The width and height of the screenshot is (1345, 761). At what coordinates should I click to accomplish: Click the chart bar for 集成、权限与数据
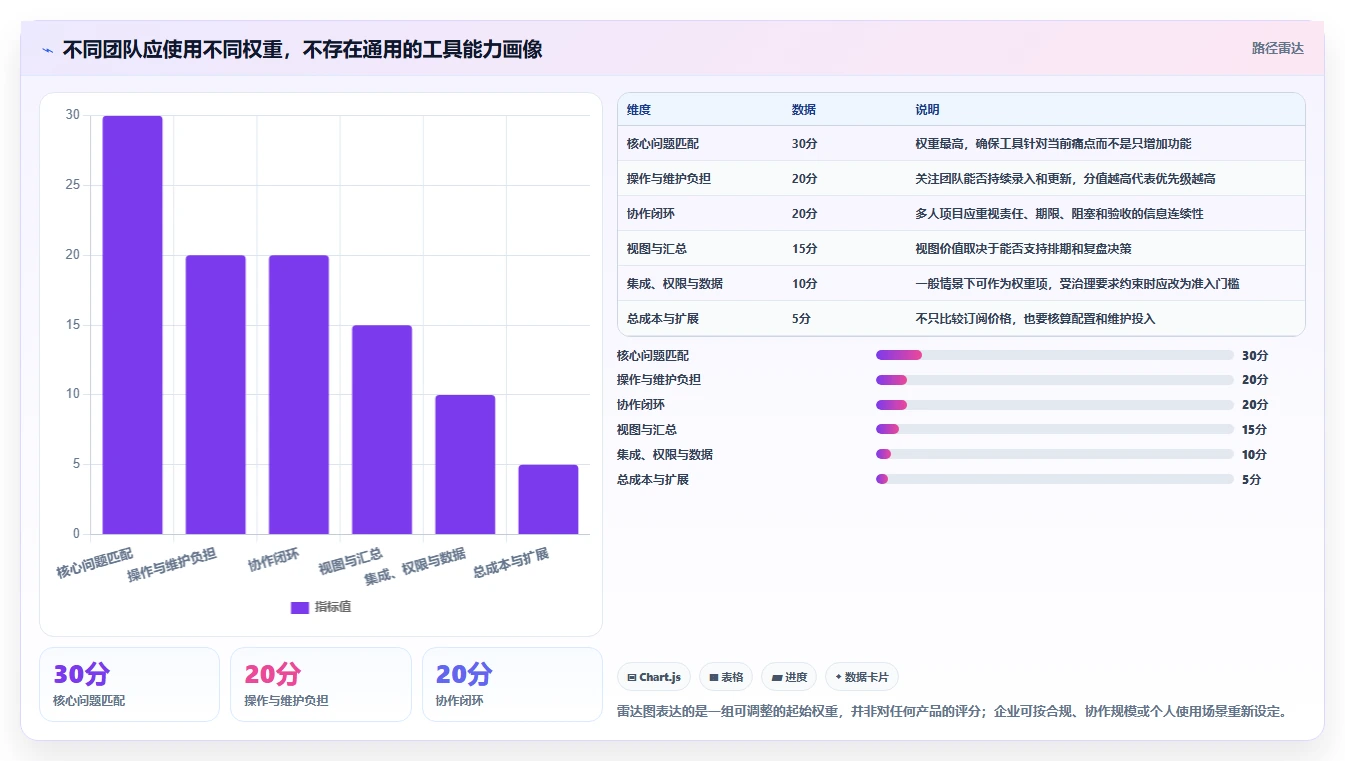[464, 465]
